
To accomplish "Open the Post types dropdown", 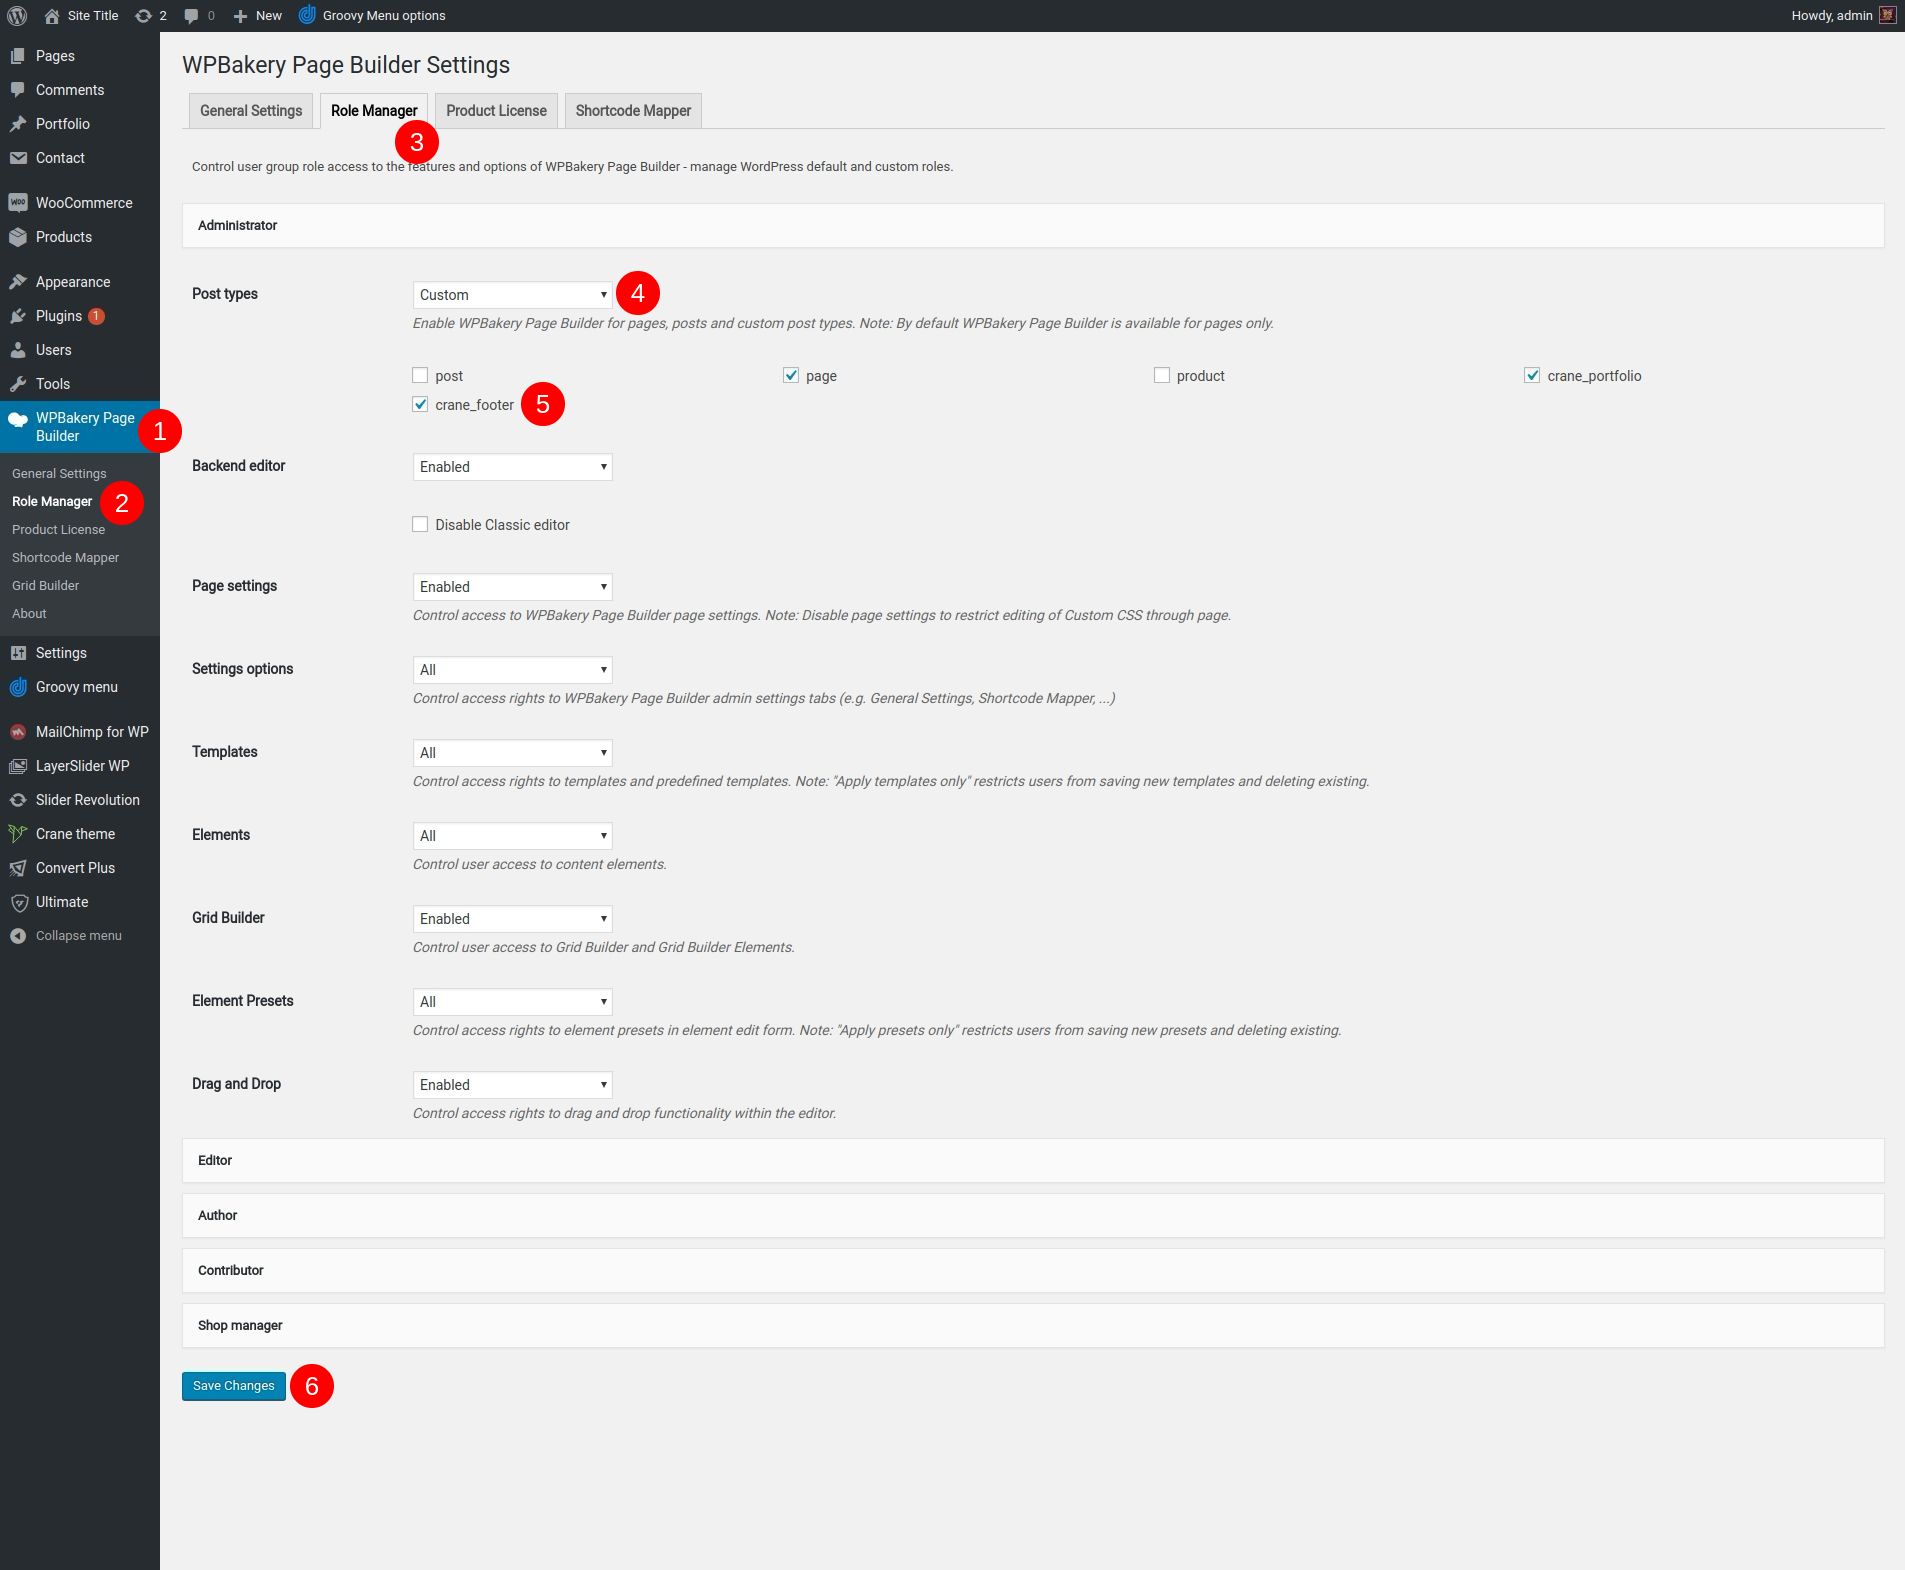I will (x=512, y=295).
